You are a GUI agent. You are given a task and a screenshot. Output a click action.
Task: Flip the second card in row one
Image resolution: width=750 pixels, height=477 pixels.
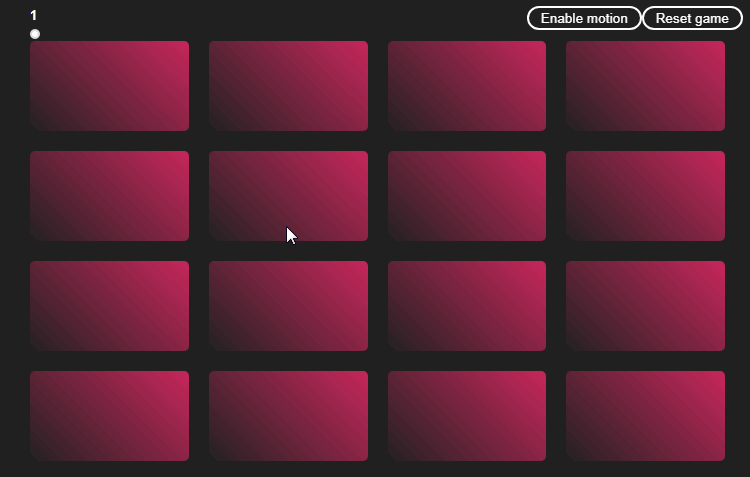[288, 86]
